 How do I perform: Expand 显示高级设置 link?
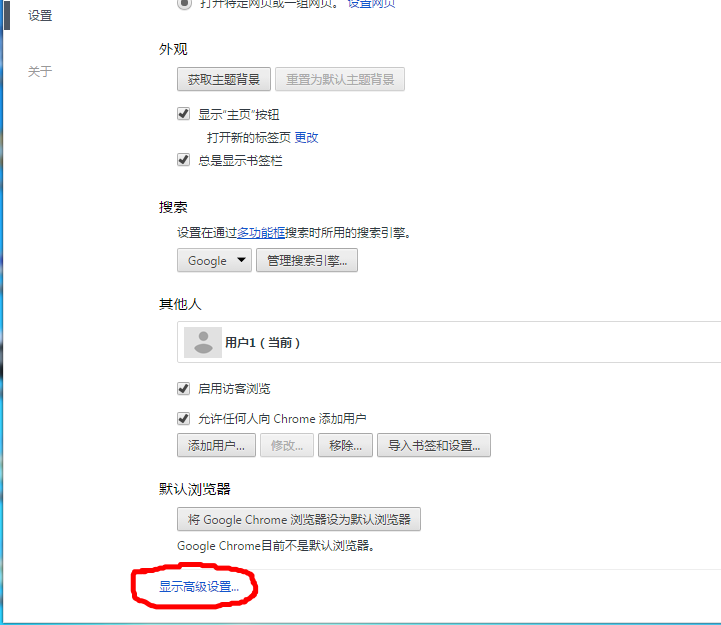click(x=200, y=587)
